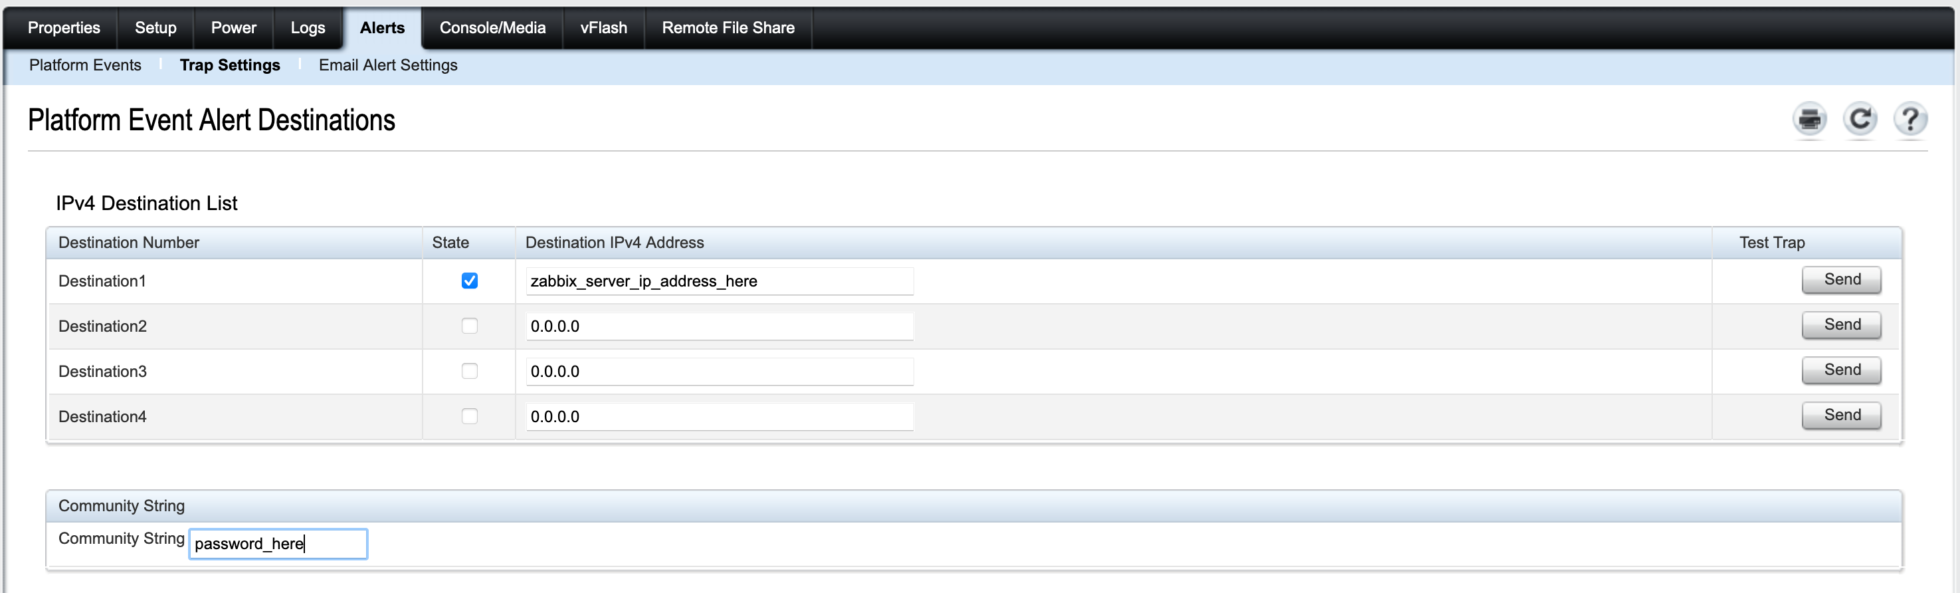Send test trap for Destination2
The height and width of the screenshot is (593, 1960).
1841,325
